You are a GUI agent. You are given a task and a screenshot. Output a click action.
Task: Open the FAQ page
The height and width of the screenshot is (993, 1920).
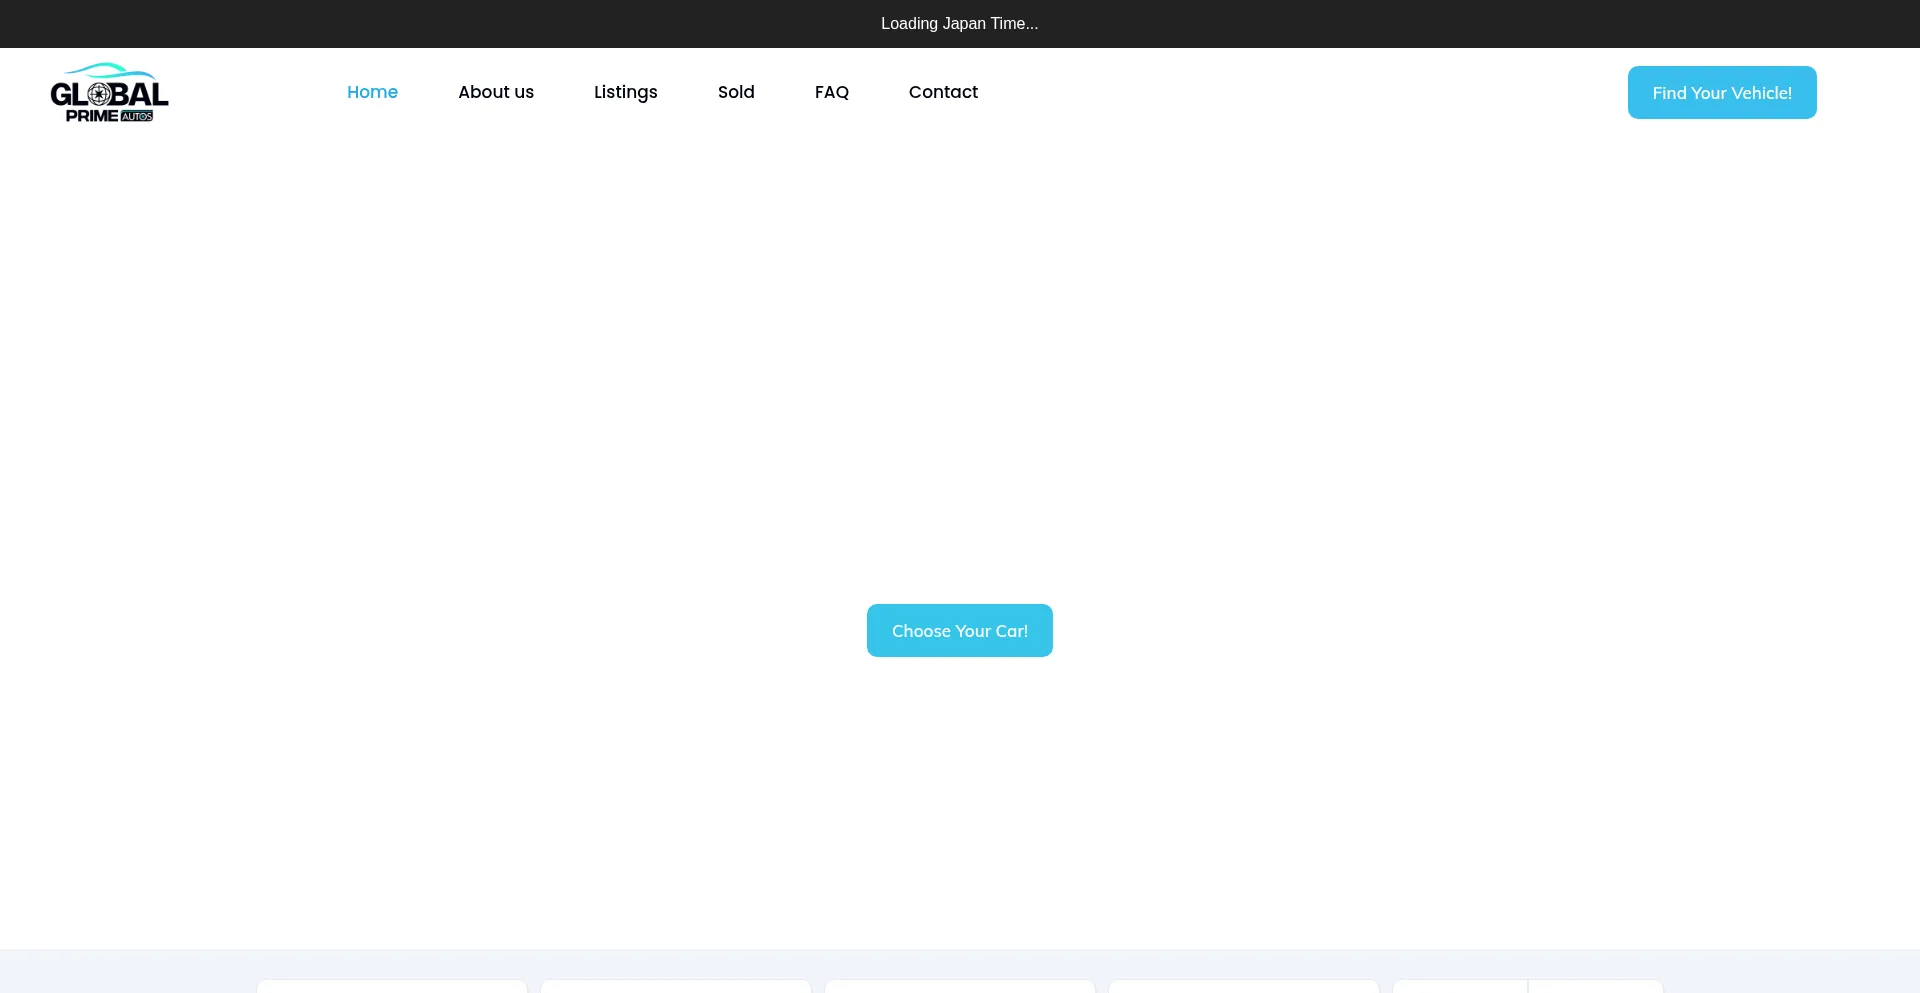tap(831, 92)
